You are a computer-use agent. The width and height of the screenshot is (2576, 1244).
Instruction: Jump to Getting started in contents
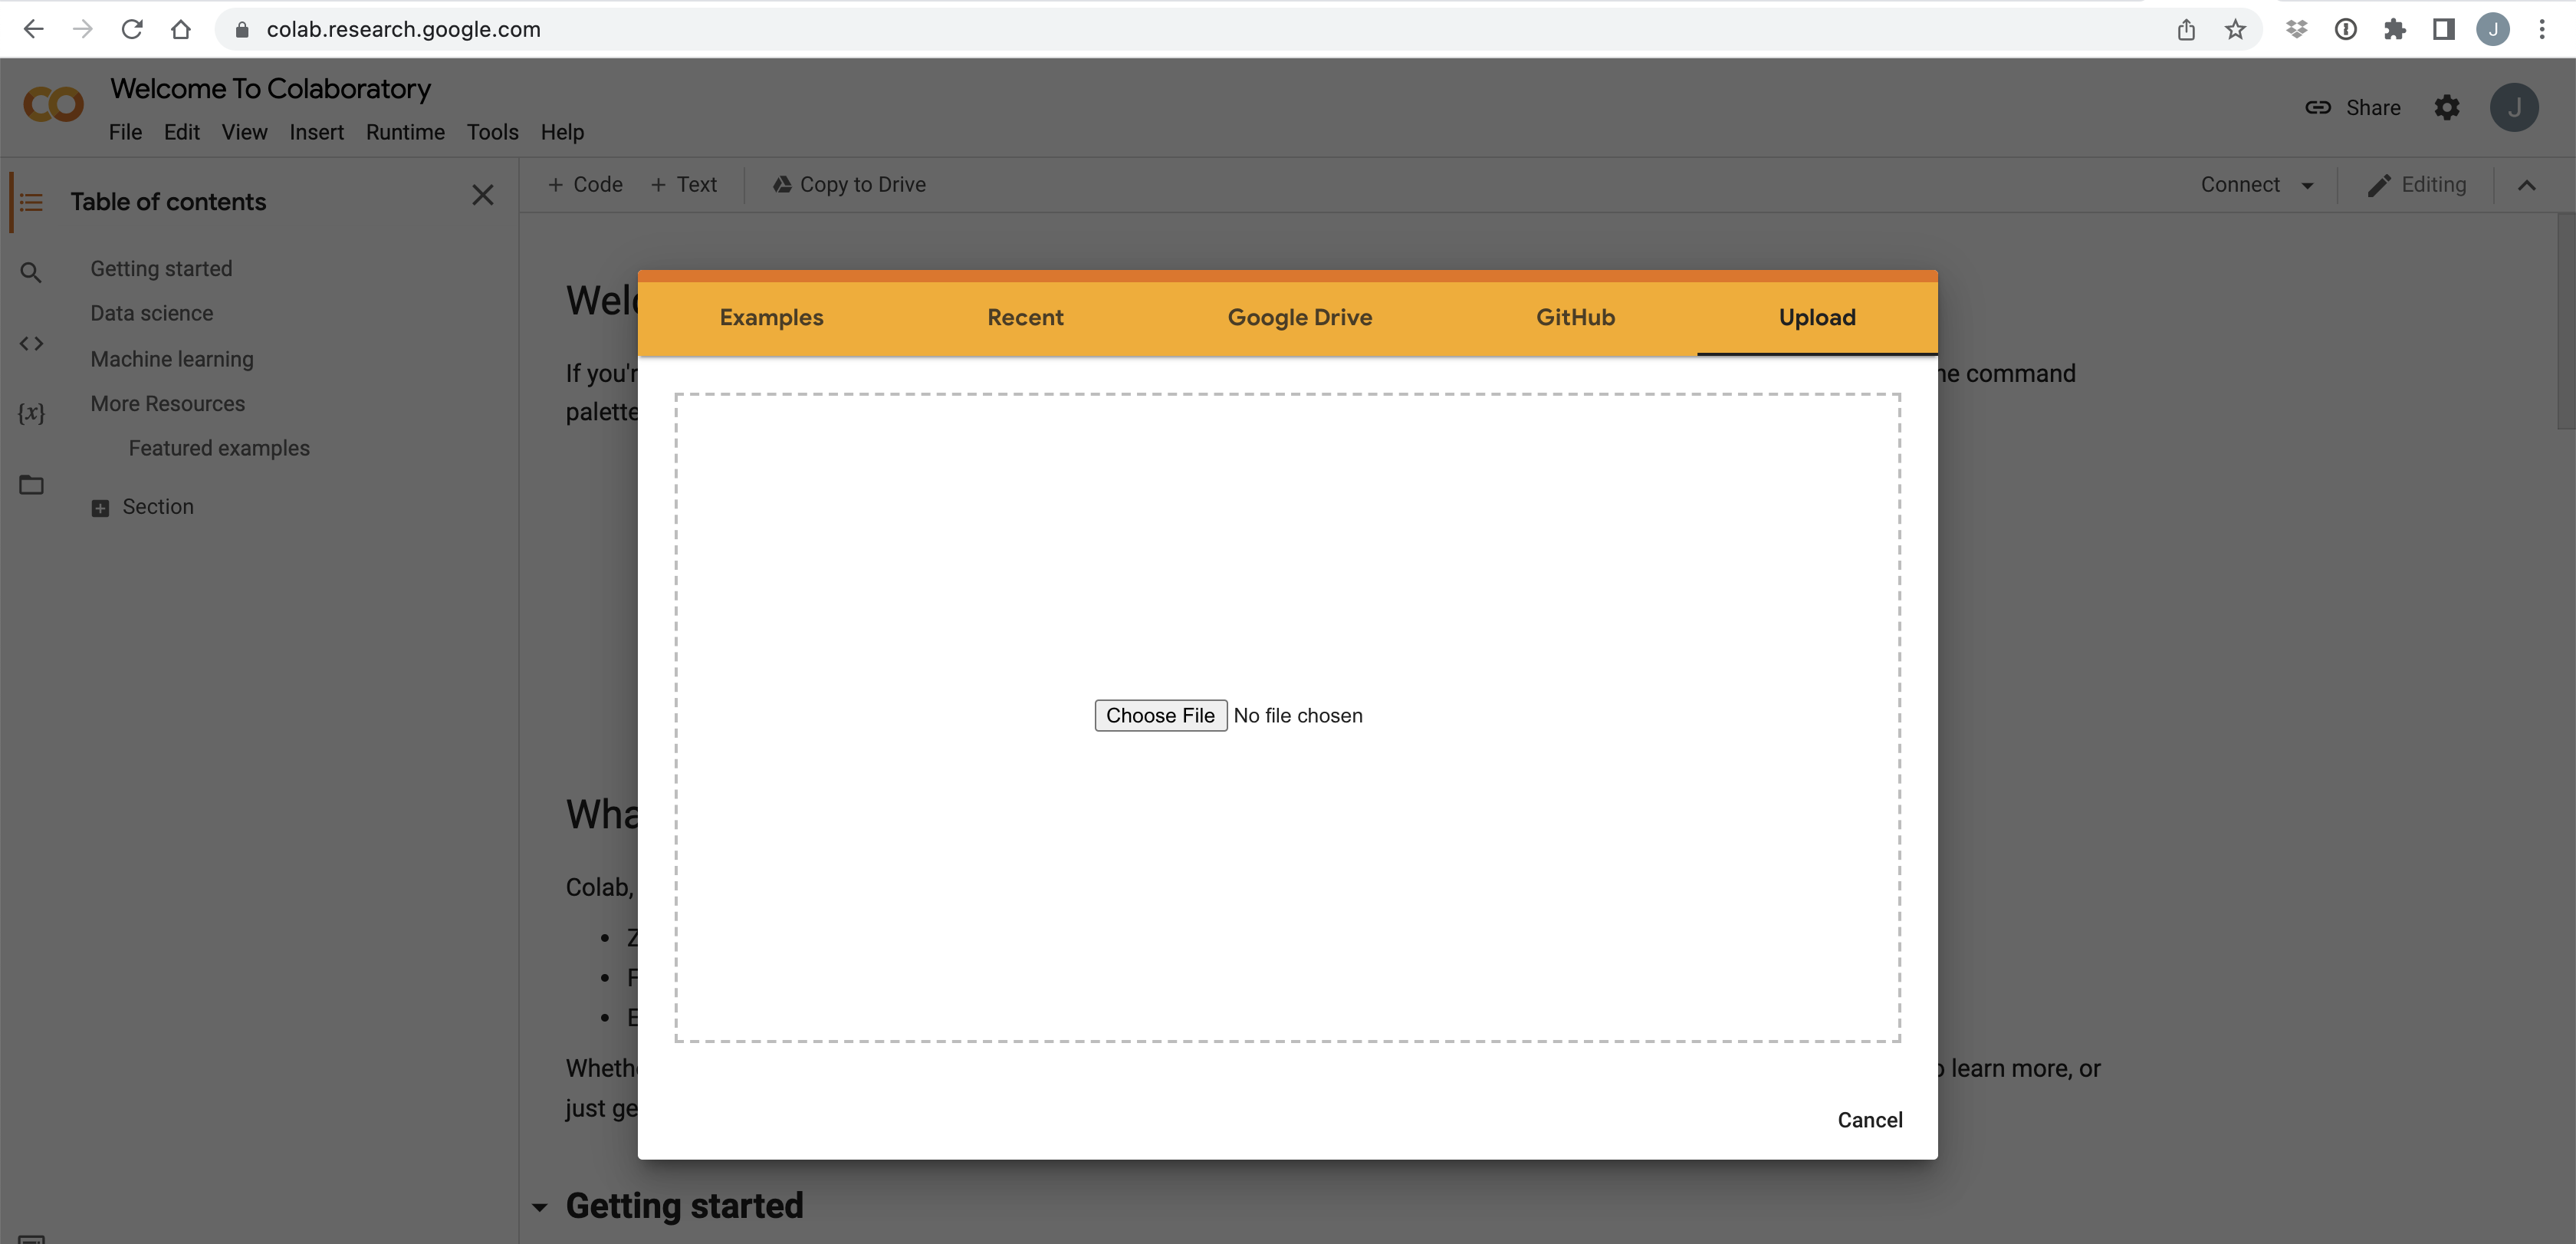click(161, 269)
